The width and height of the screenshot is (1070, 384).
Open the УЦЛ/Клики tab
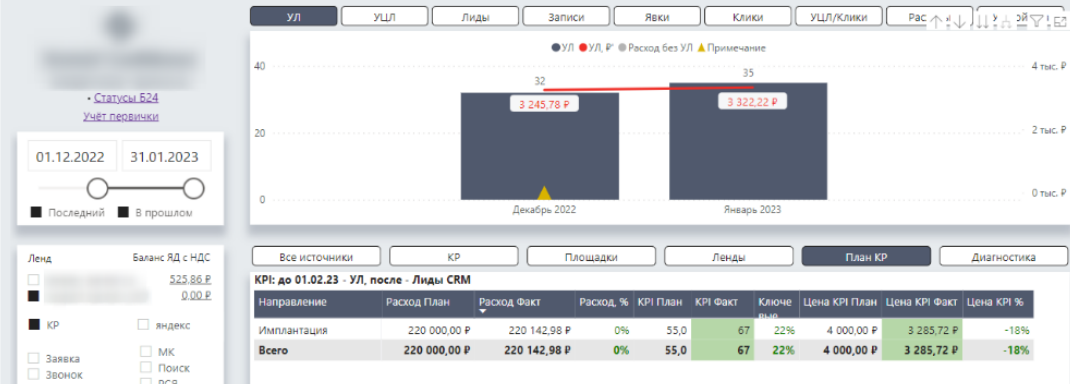click(839, 16)
